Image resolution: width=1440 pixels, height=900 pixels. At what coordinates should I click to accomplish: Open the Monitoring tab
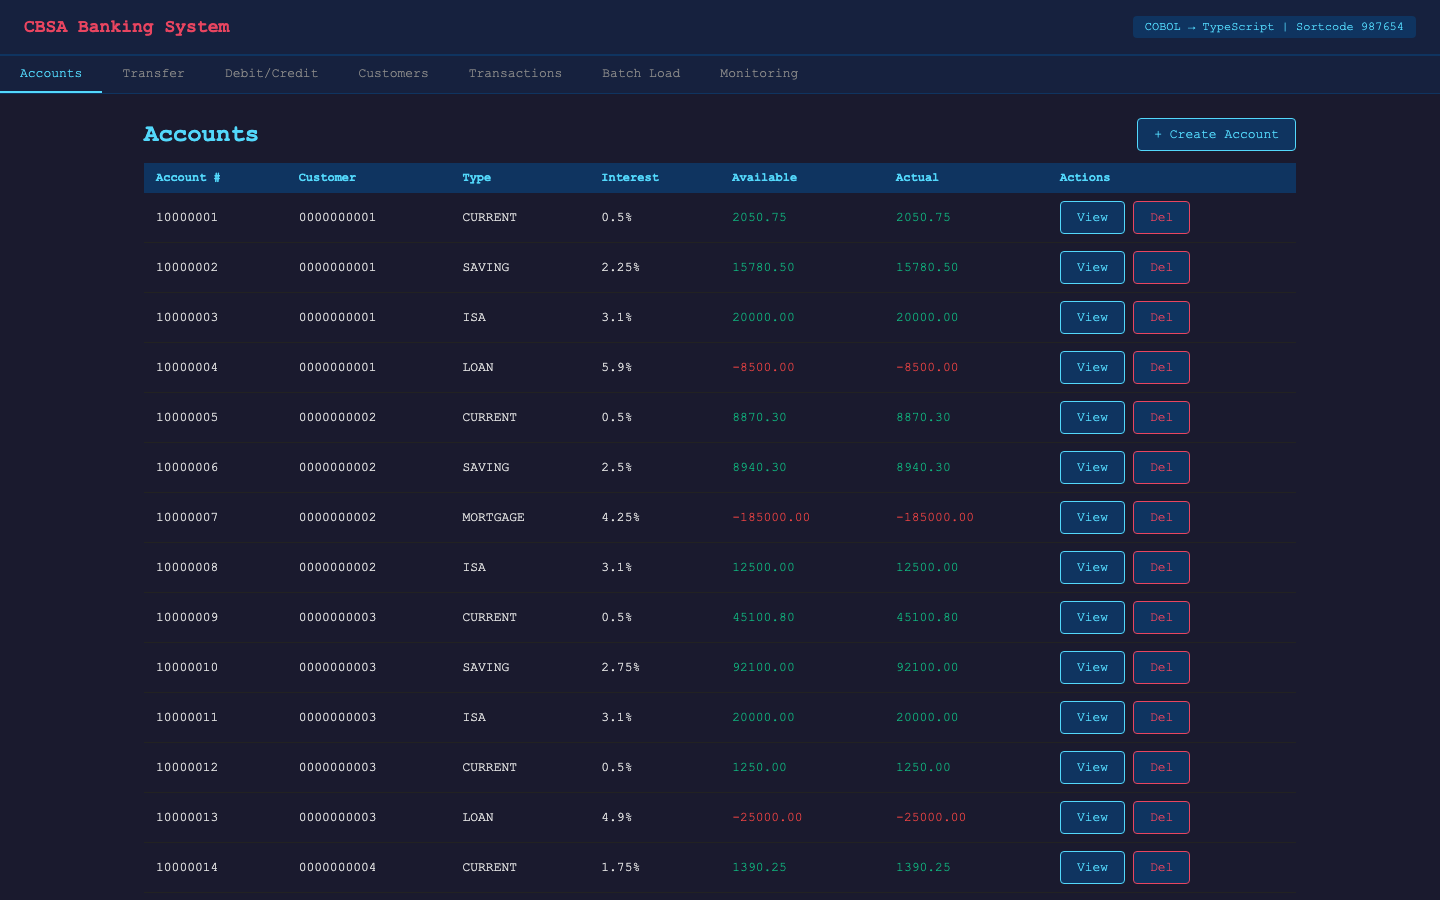758,74
